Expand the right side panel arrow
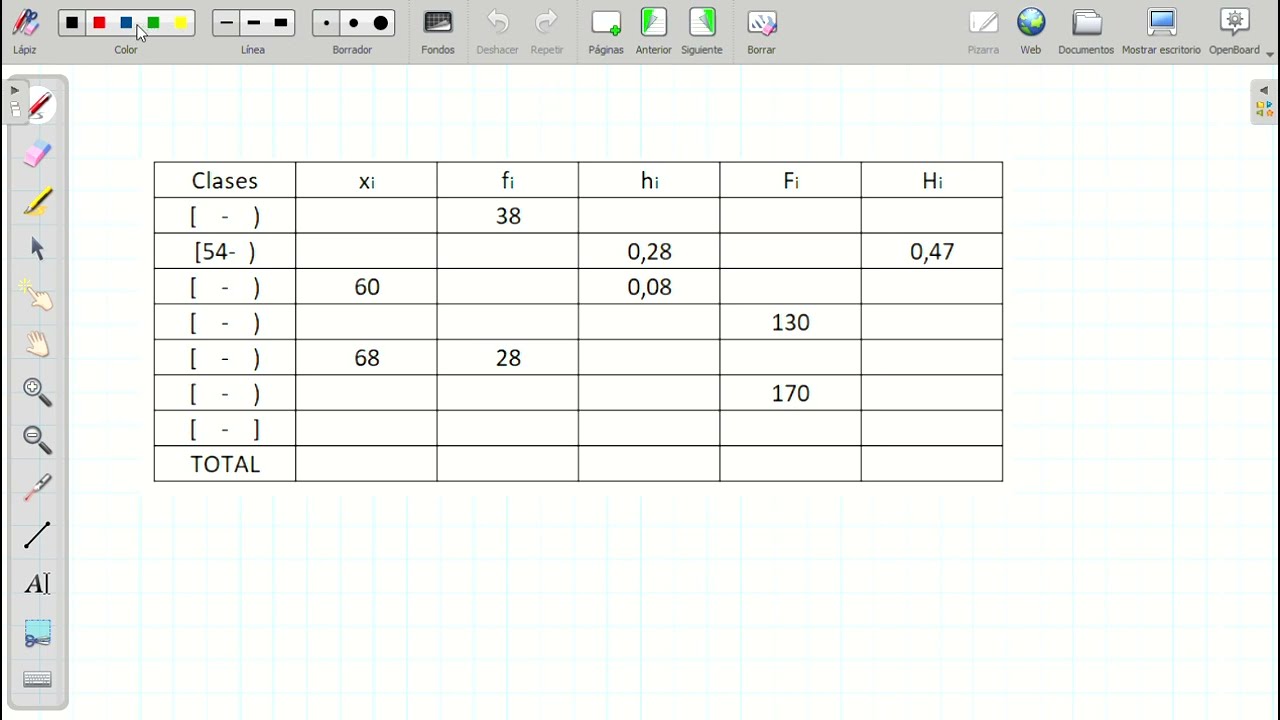This screenshot has width=1280, height=720. point(1264,90)
